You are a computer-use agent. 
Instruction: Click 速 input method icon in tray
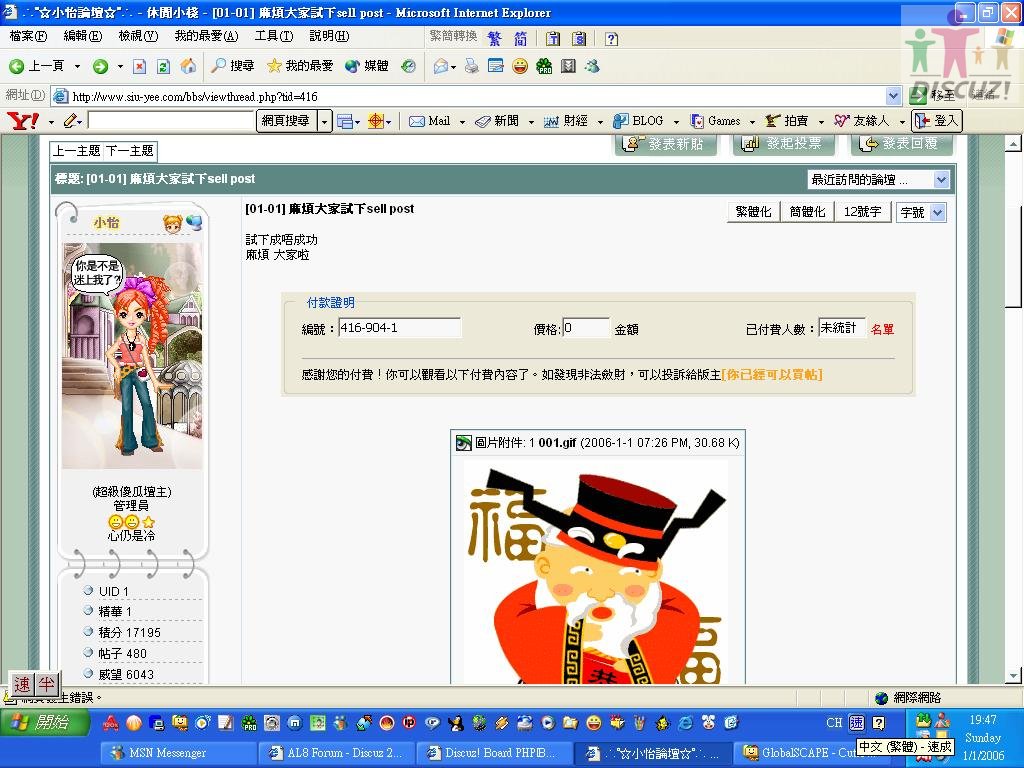[x=856, y=722]
